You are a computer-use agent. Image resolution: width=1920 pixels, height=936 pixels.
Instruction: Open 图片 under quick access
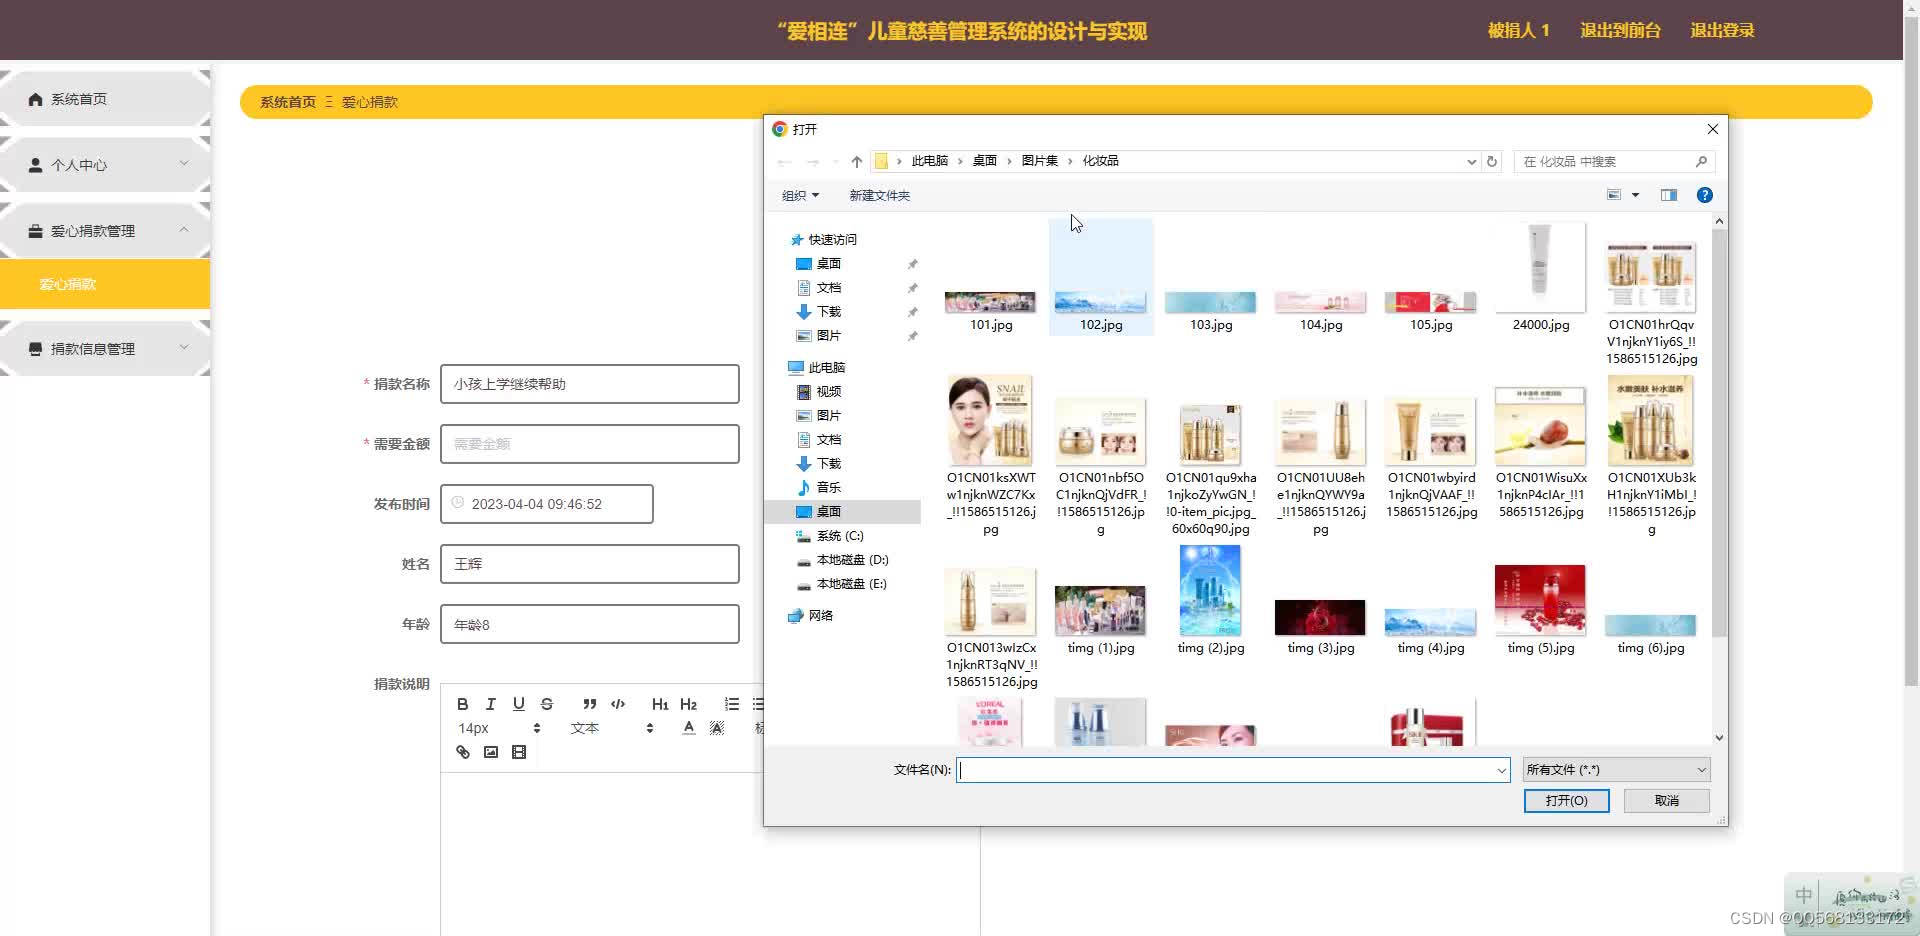point(828,336)
